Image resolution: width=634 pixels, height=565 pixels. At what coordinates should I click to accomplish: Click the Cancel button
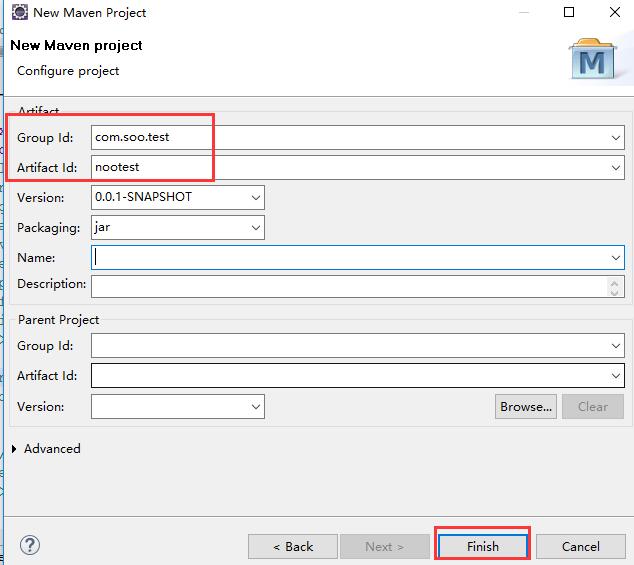coord(581,546)
